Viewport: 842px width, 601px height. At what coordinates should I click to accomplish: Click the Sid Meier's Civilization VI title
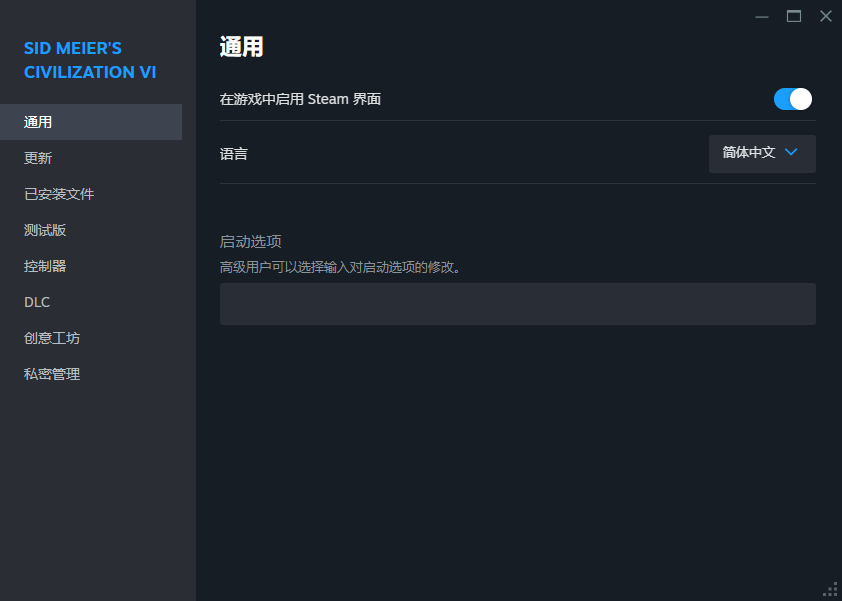click(x=90, y=60)
